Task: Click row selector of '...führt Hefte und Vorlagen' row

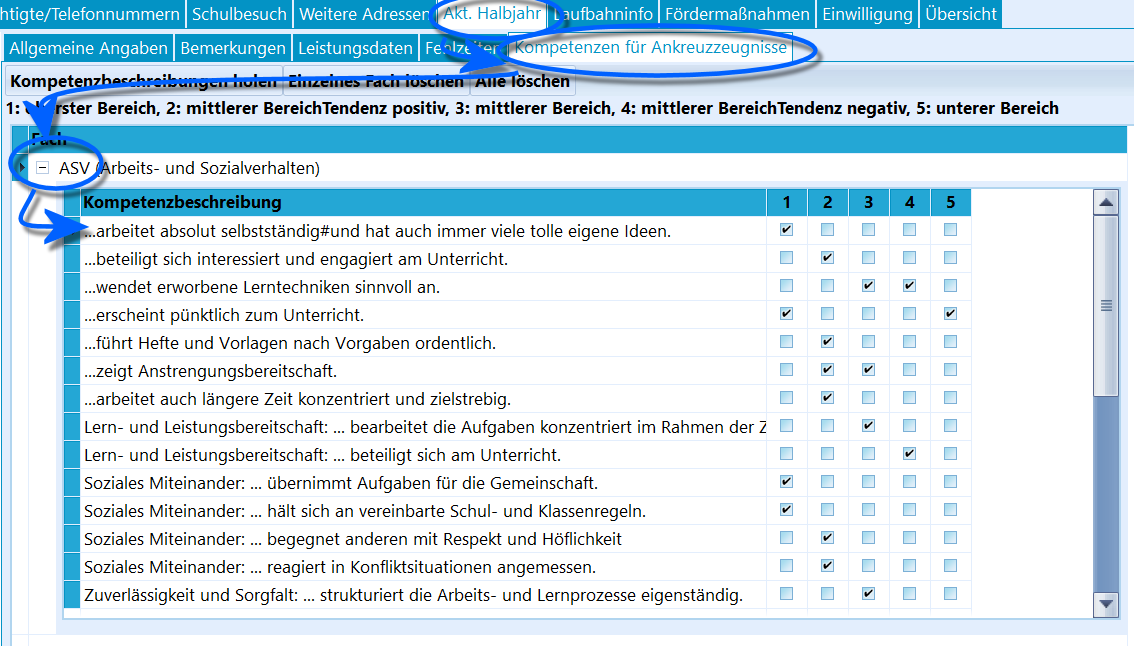Action: tap(72, 343)
